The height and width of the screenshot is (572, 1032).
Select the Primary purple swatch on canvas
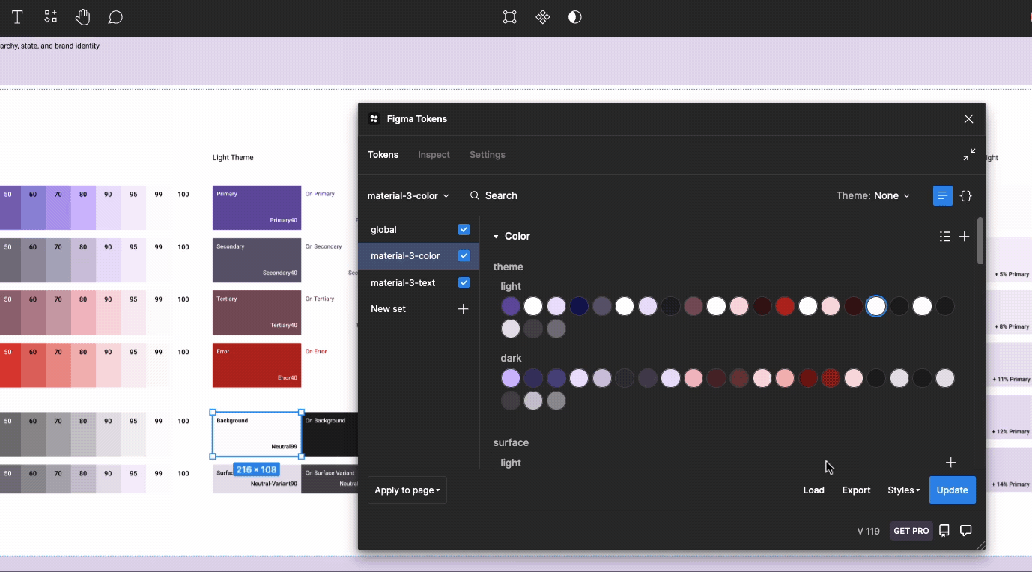(x=257, y=208)
